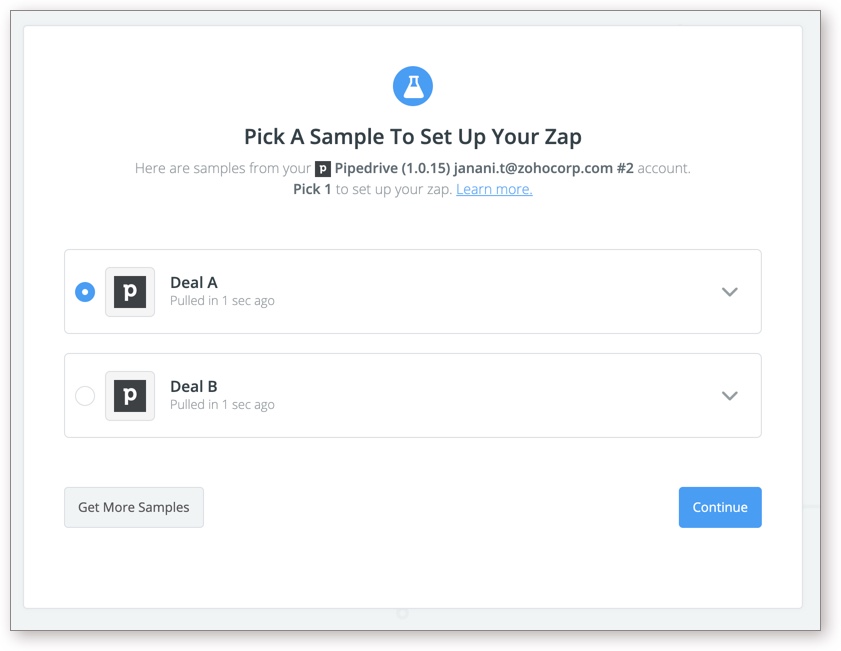Screen dimensions: 841x651
Task: Click the Deal B title text
Action: pos(194,387)
